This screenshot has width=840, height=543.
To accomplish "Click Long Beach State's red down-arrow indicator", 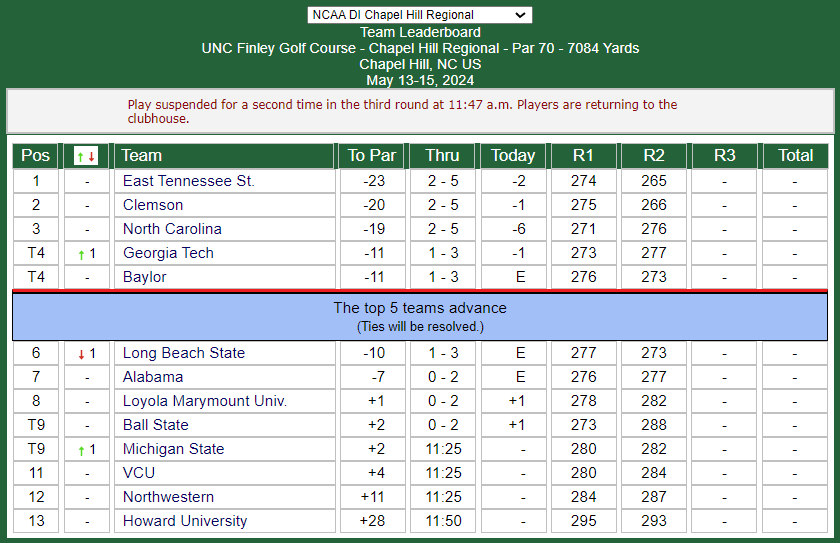I will pos(81,354).
